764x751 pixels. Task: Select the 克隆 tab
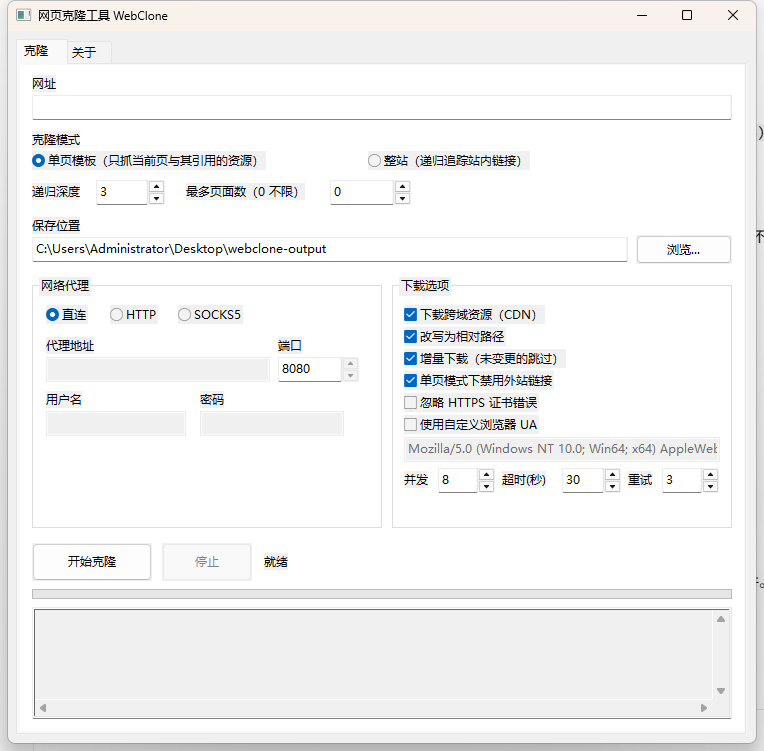(41, 51)
